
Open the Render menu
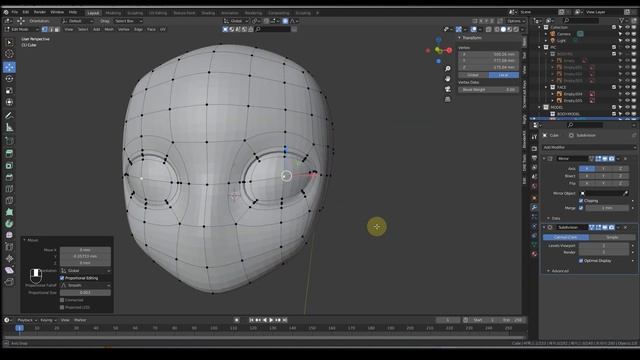click(40, 12)
